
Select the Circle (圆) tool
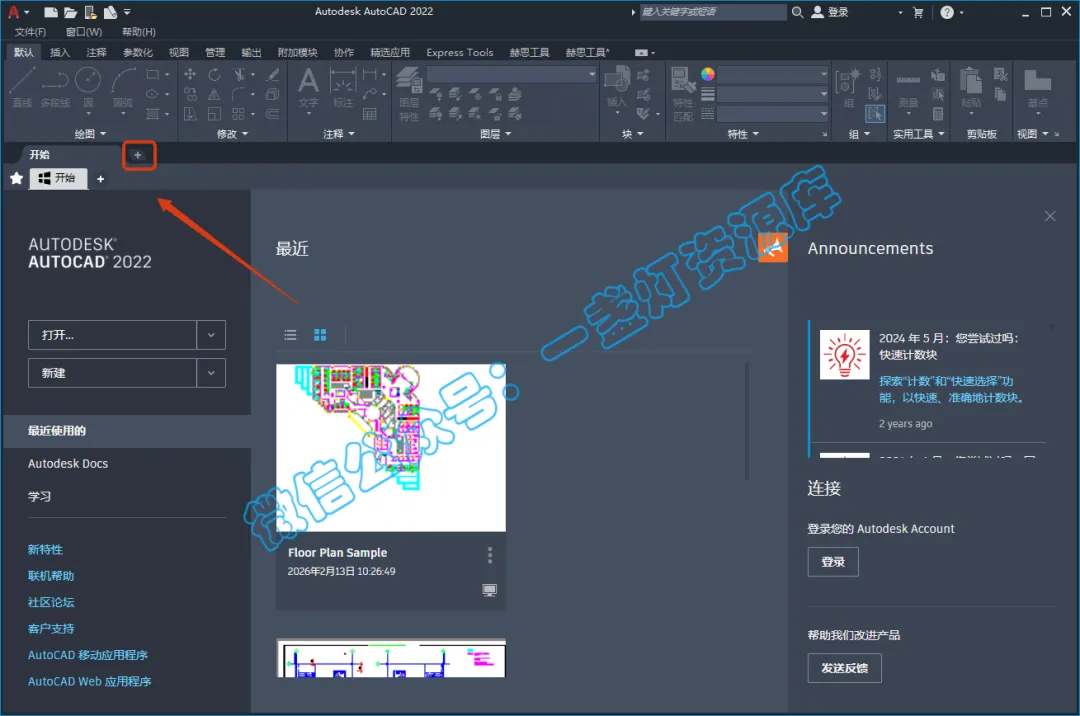click(87, 87)
